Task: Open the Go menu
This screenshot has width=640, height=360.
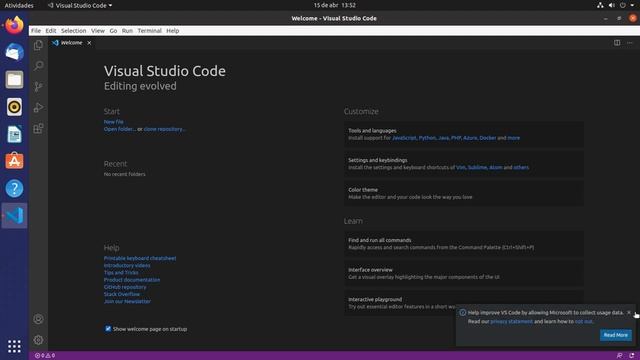Action: click(x=113, y=31)
